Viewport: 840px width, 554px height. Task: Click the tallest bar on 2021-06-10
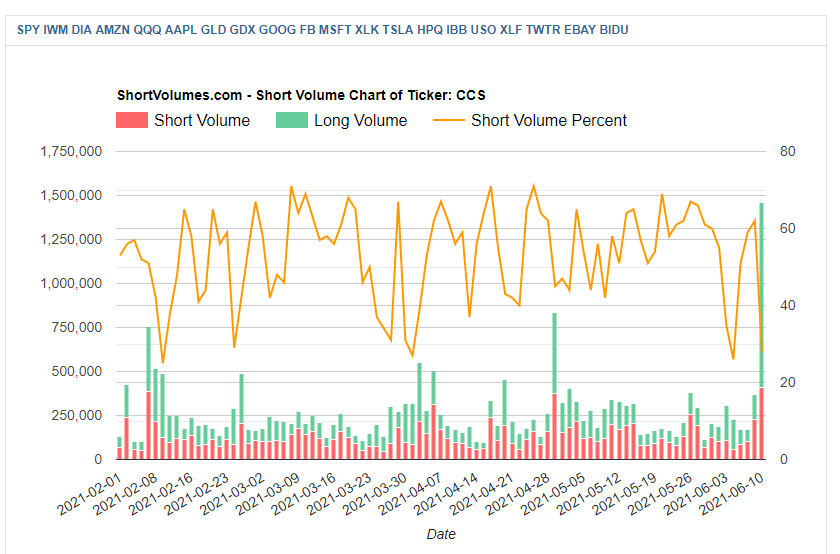(761, 300)
